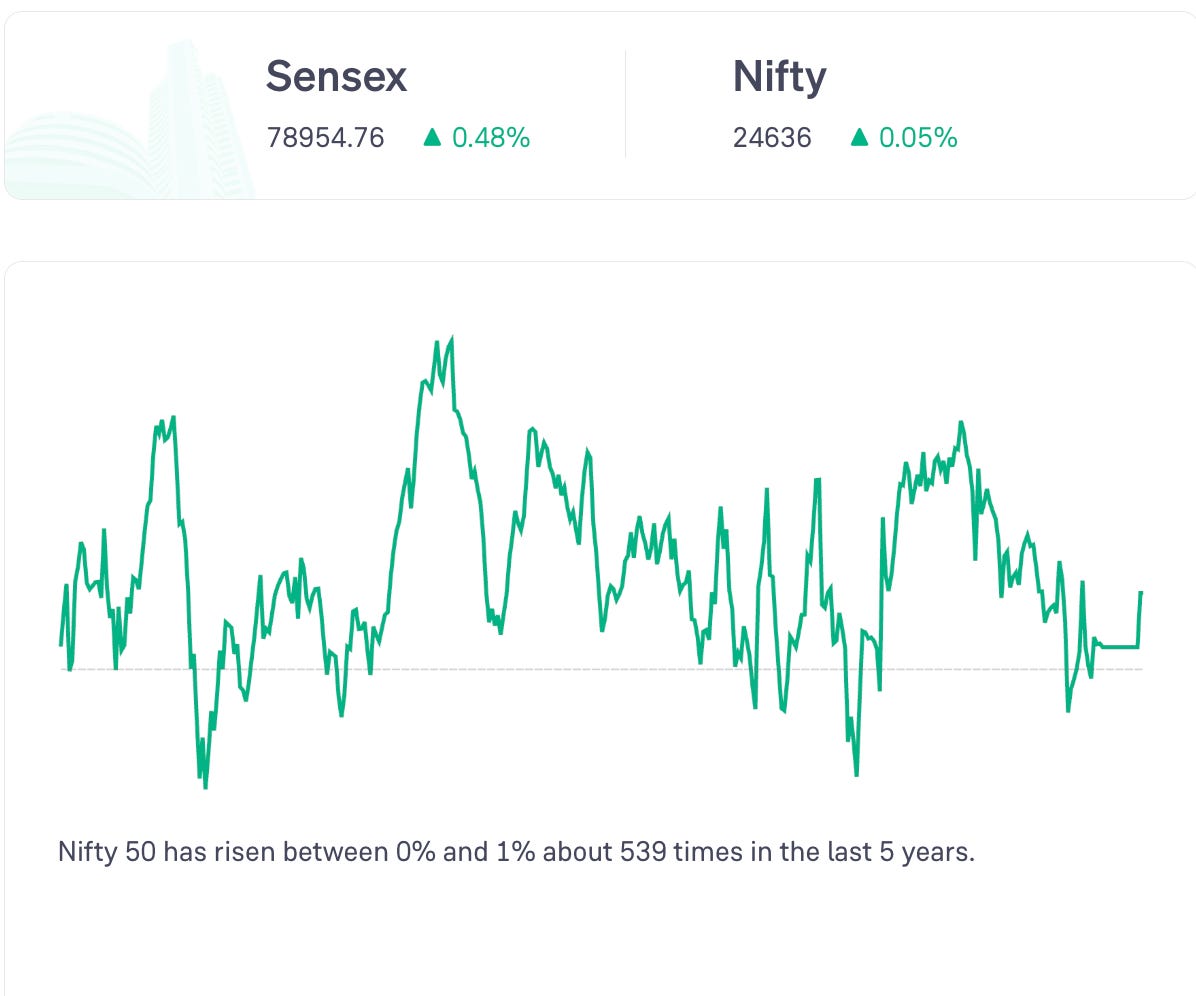Click the starting point of the chart line
The width and height of the screenshot is (1196, 996).
[61, 644]
